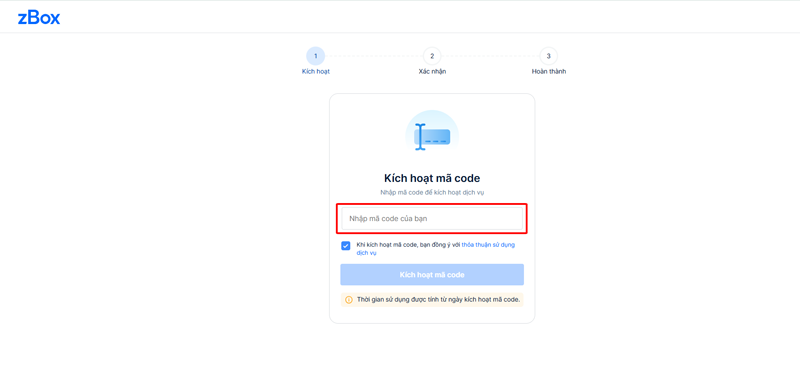800x385 pixels.
Task: Click the 'Kích hoạt' step label
Action: (316, 71)
